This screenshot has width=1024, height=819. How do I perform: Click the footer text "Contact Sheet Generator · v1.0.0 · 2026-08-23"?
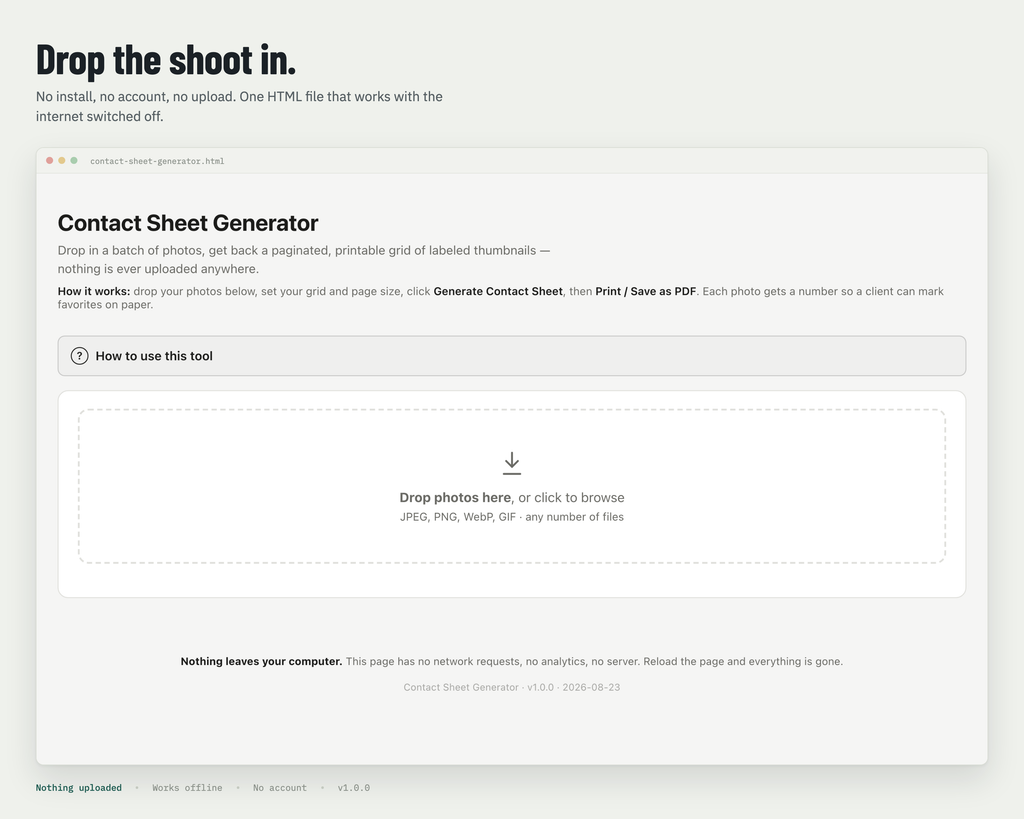pos(512,688)
